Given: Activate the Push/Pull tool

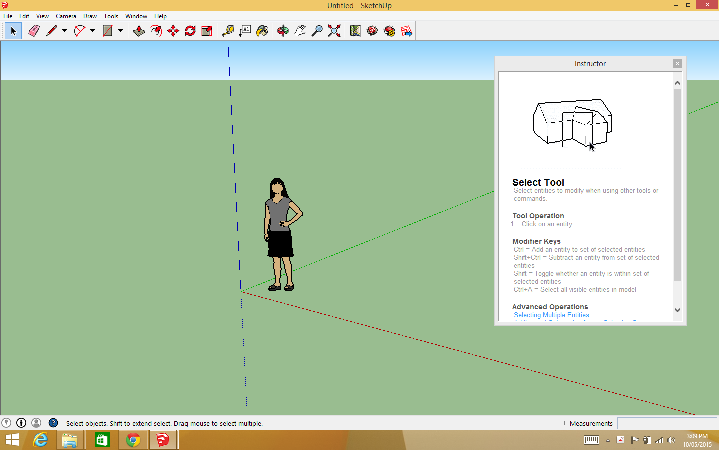Looking at the screenshot, I should 139,31.
